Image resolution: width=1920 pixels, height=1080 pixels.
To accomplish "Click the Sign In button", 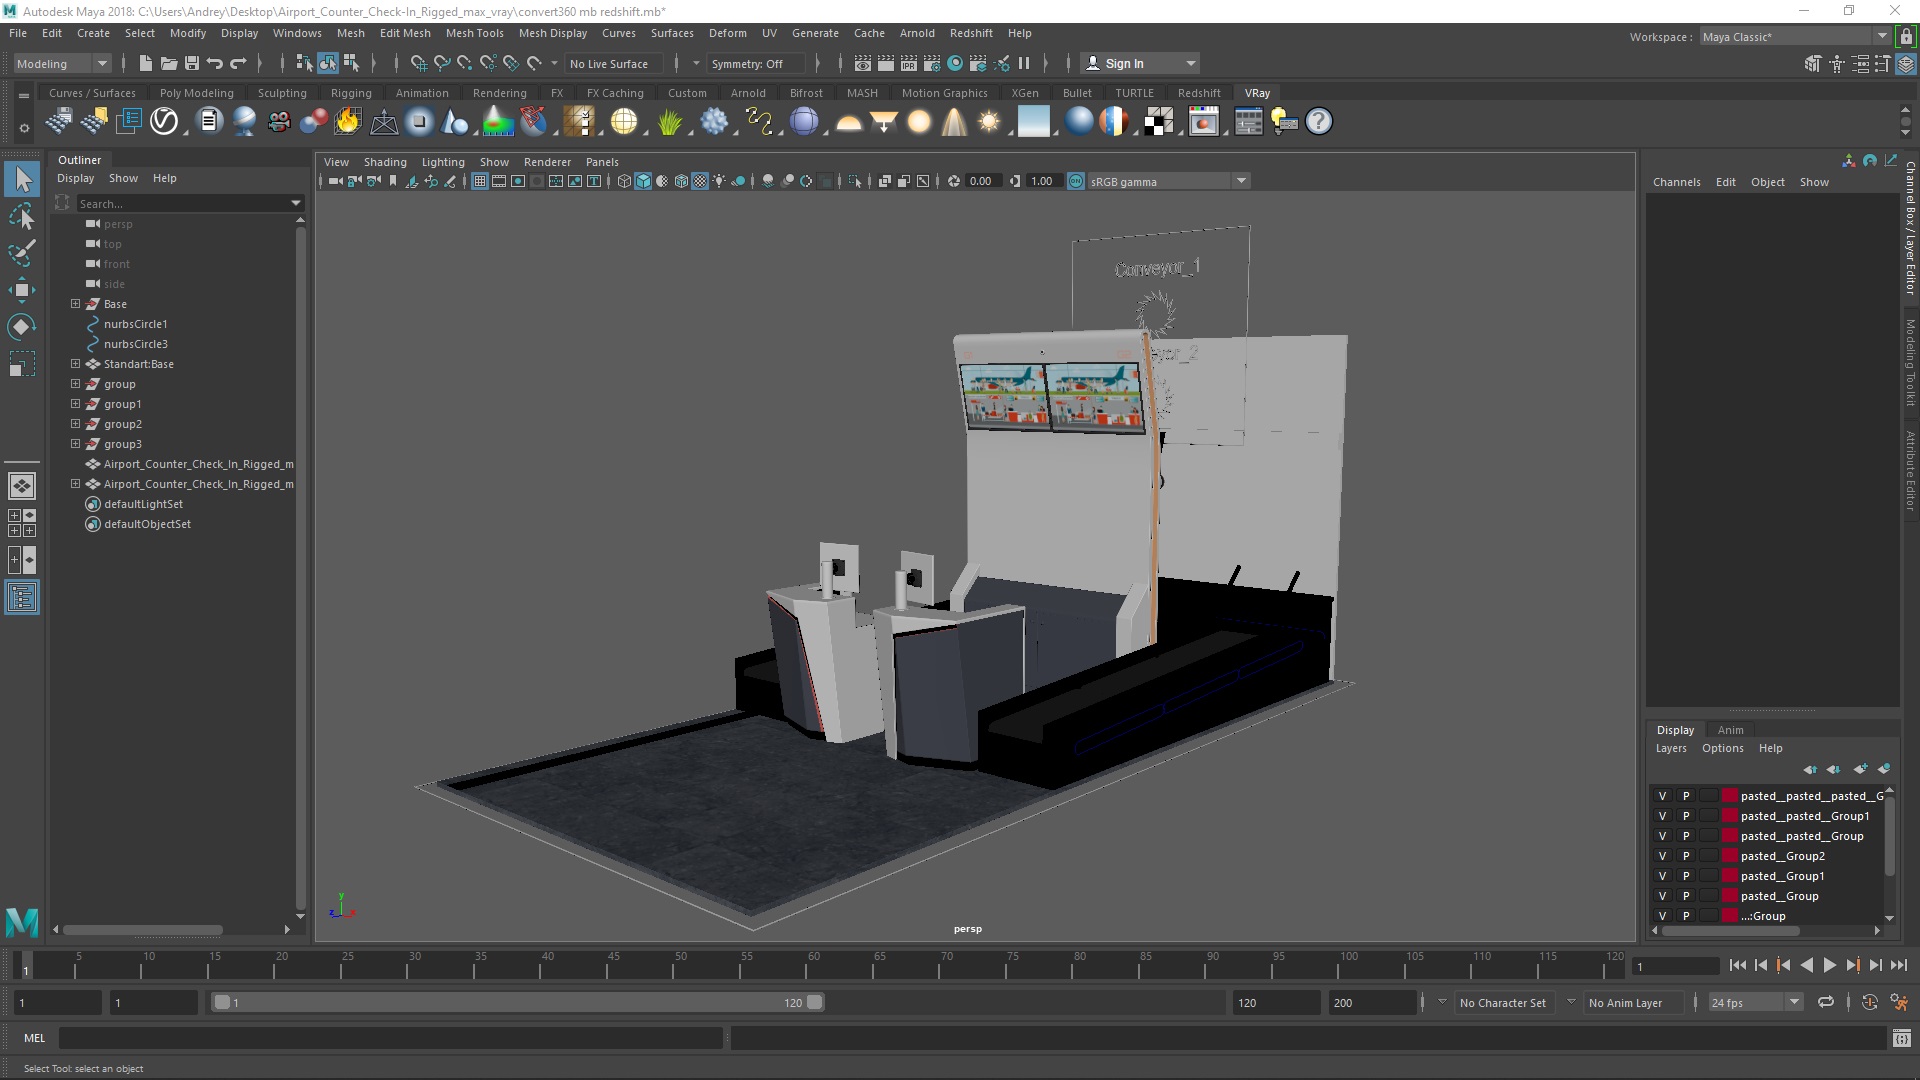I will (x=1124, y=63).
